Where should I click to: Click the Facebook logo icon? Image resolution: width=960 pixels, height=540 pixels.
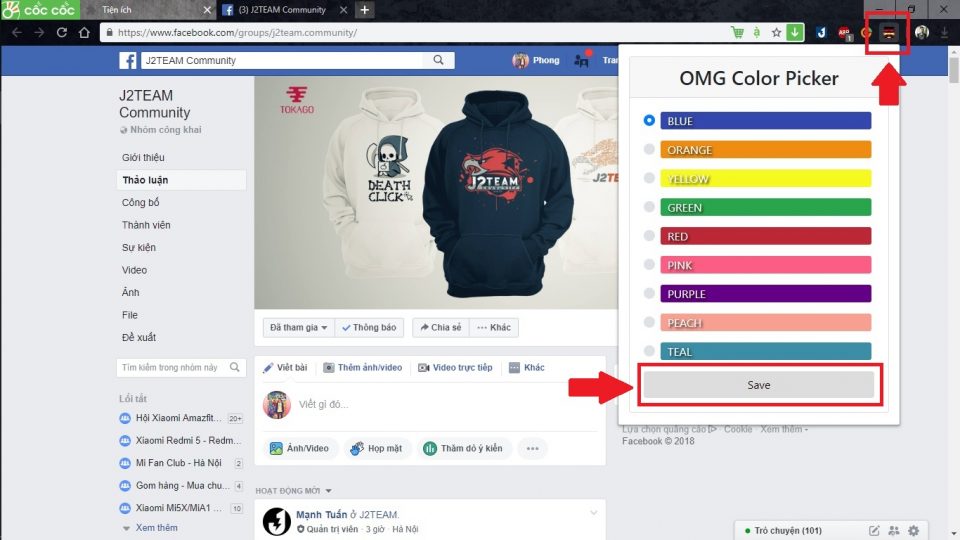click(x=127, y=60)
